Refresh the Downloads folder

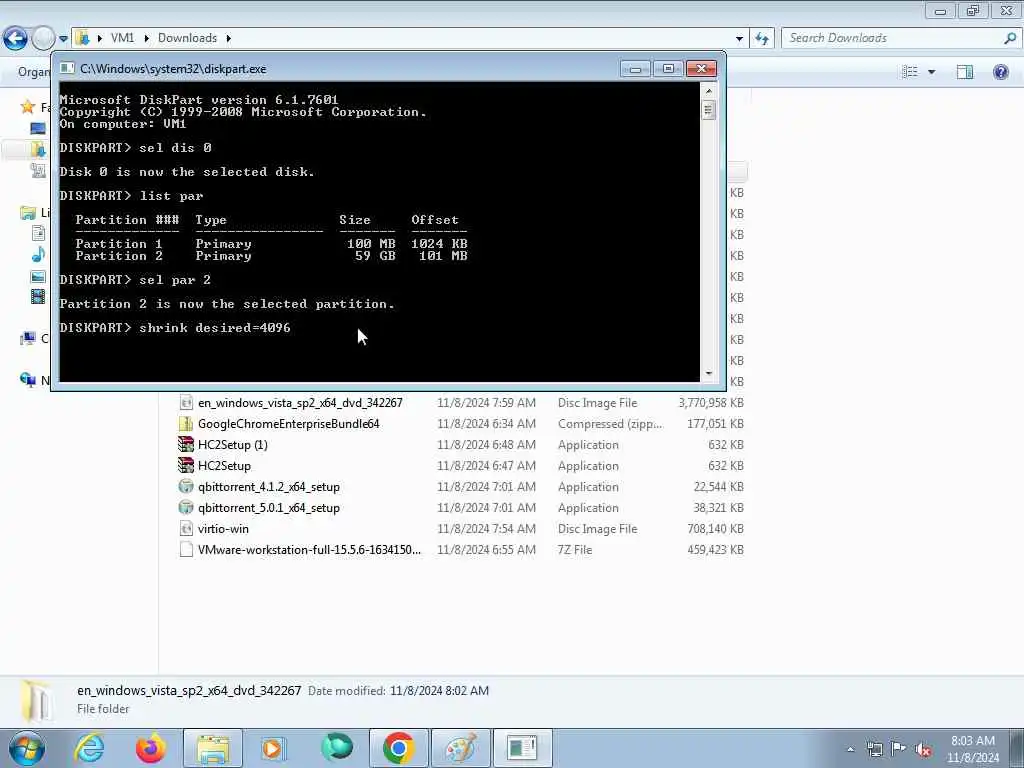click(762, 39)
